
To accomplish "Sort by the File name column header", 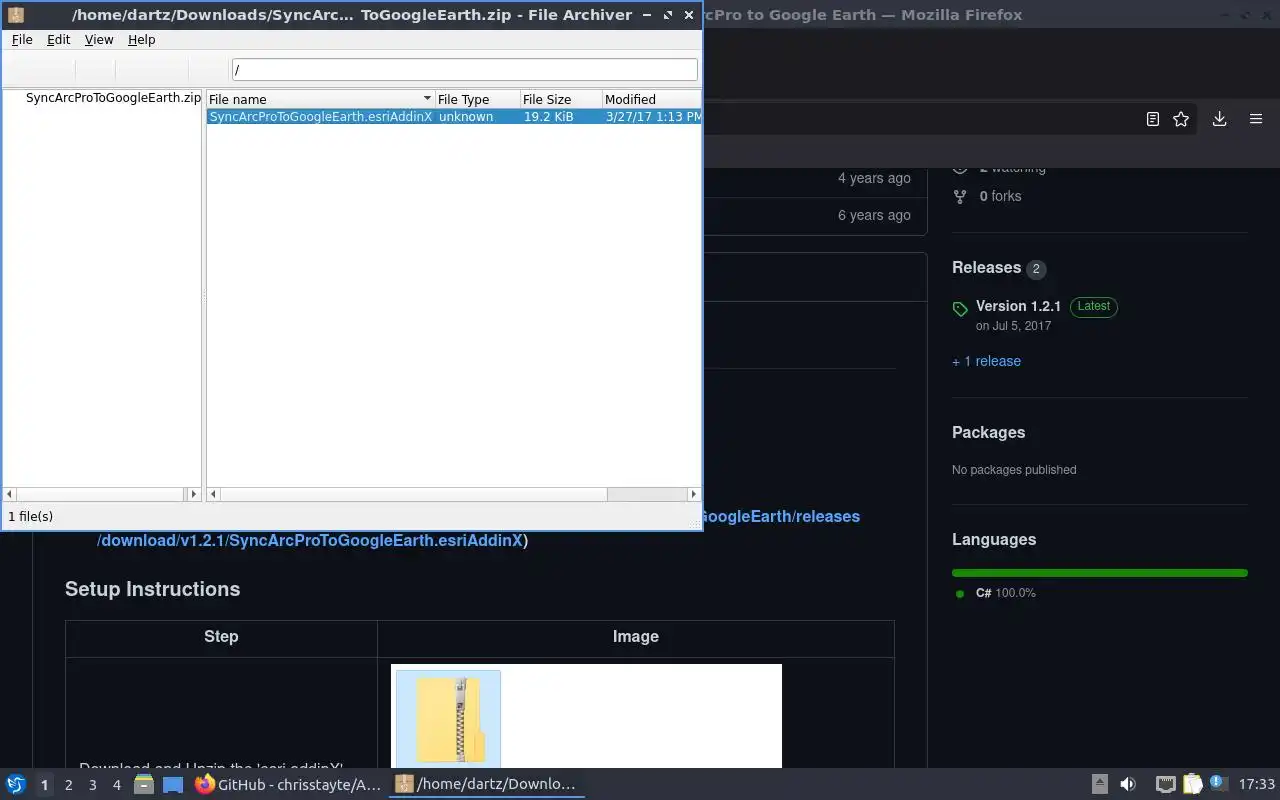I will tap(320, 99).
